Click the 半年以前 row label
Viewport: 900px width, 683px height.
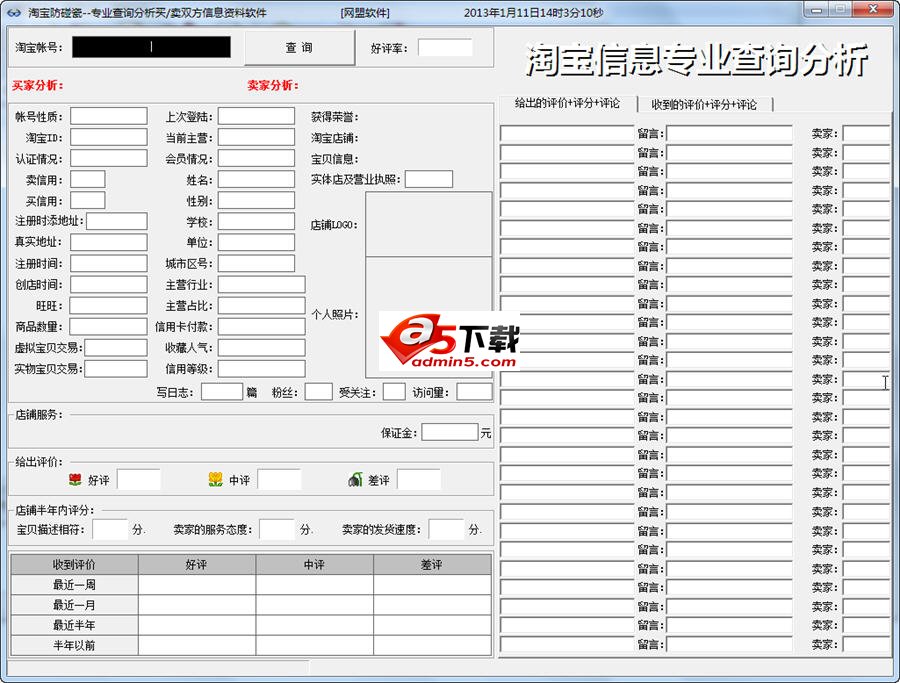[75, 645]
